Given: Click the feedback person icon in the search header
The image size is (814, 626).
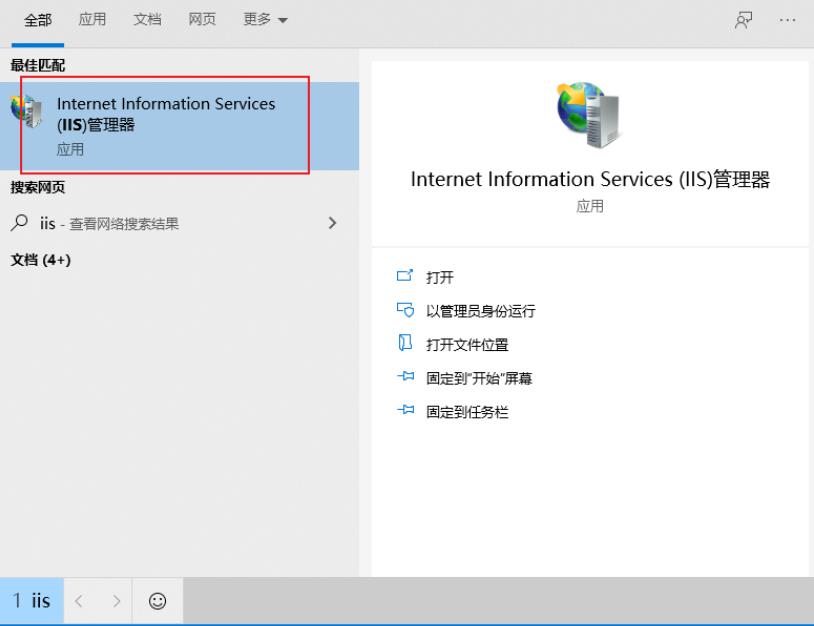Looking at the screenshot, I should pyautogui.click(x=743, y=21).
